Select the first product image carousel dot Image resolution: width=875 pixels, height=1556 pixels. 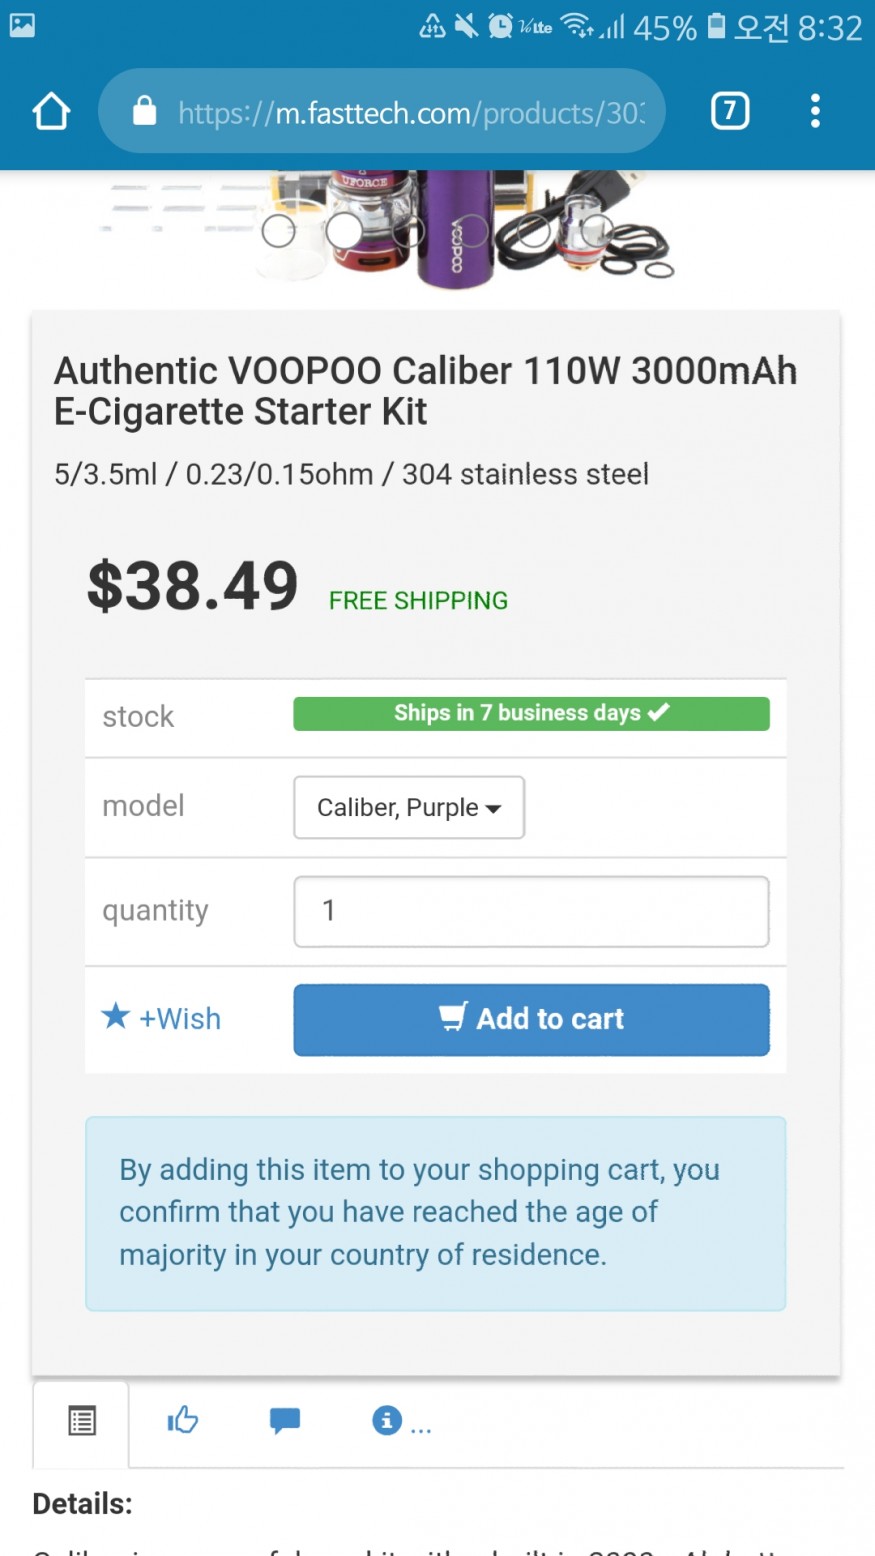[279, 231]
